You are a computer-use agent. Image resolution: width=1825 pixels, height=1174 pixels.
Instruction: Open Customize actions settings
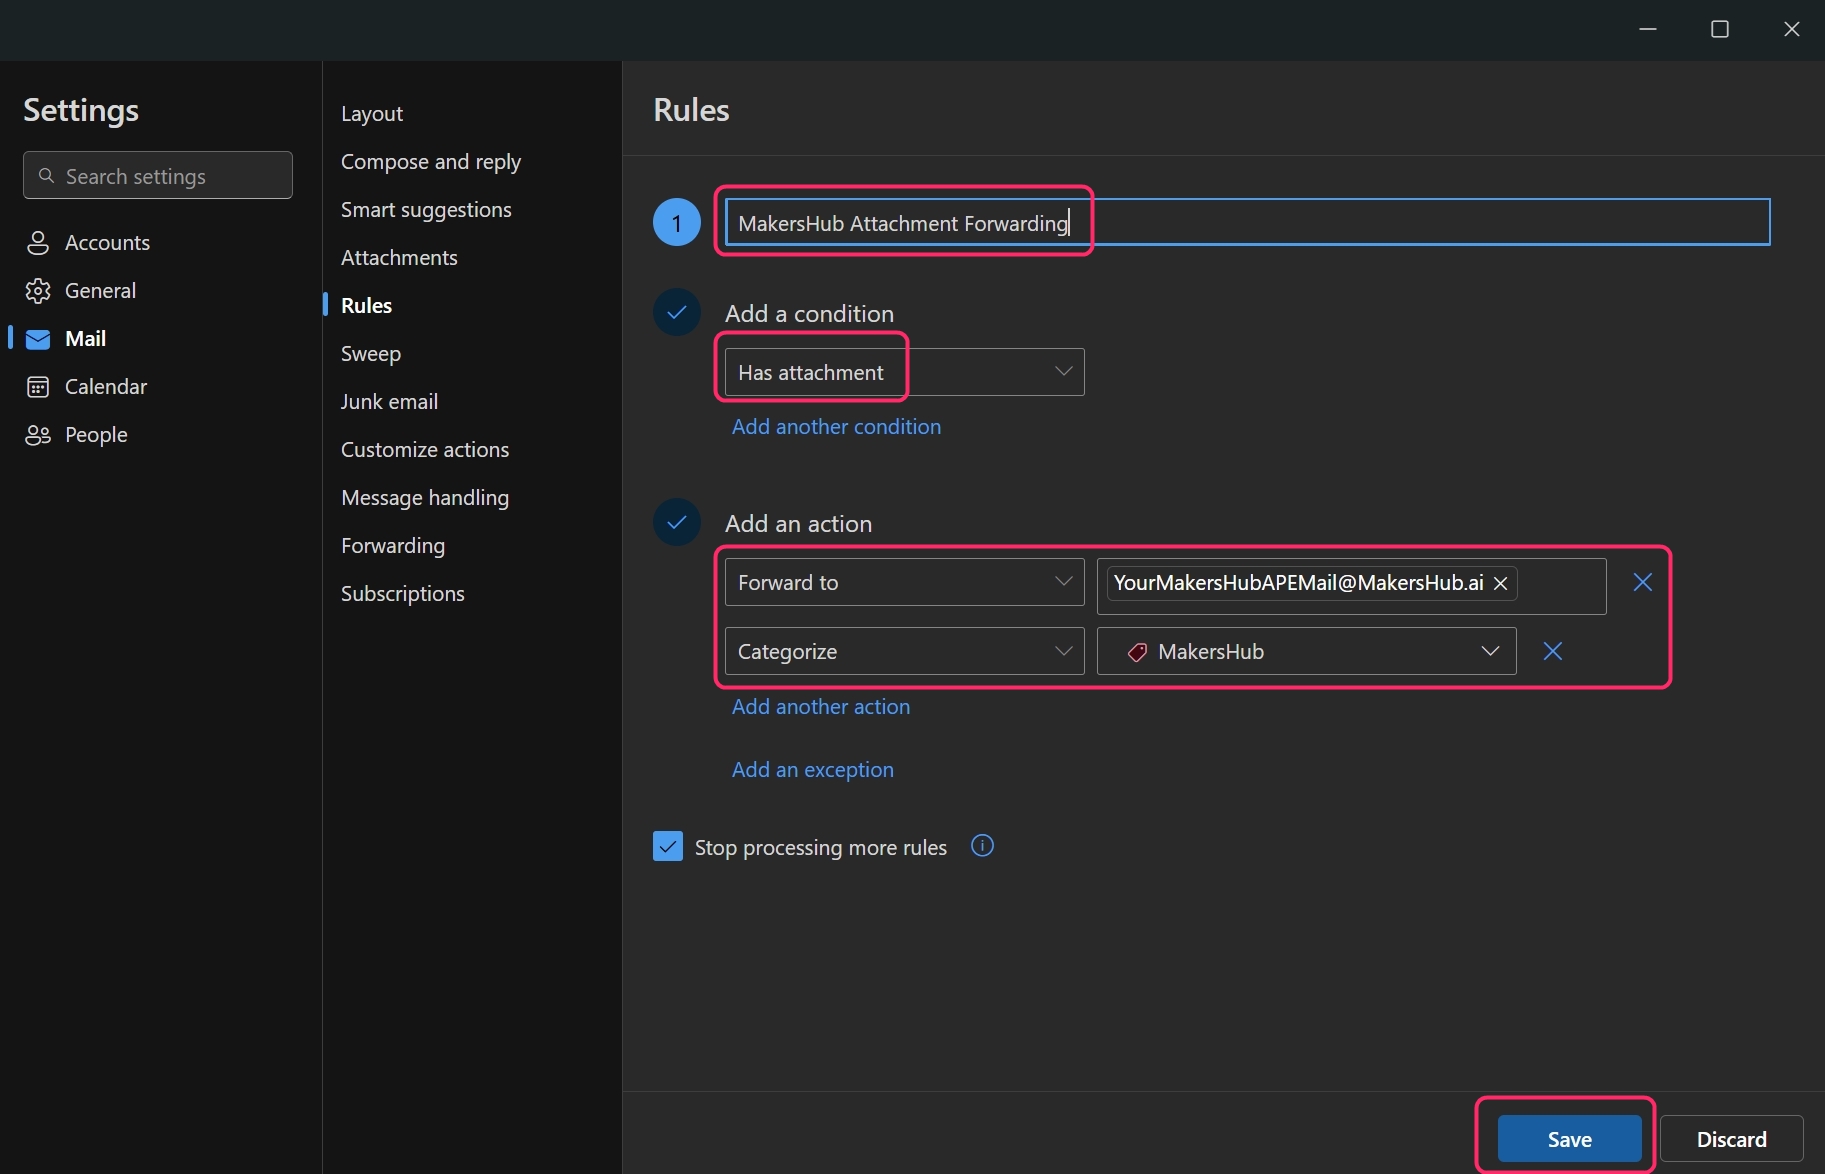tap(425, 449)
